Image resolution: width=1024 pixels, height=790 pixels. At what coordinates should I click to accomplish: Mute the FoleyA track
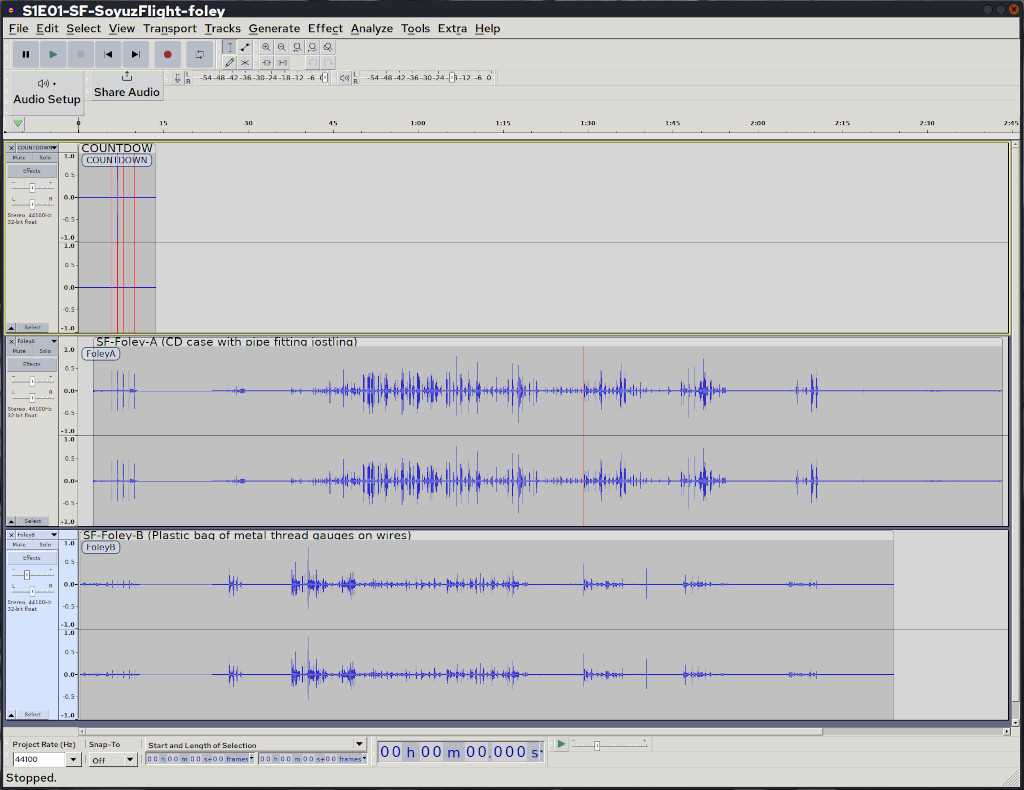[19, 351]
